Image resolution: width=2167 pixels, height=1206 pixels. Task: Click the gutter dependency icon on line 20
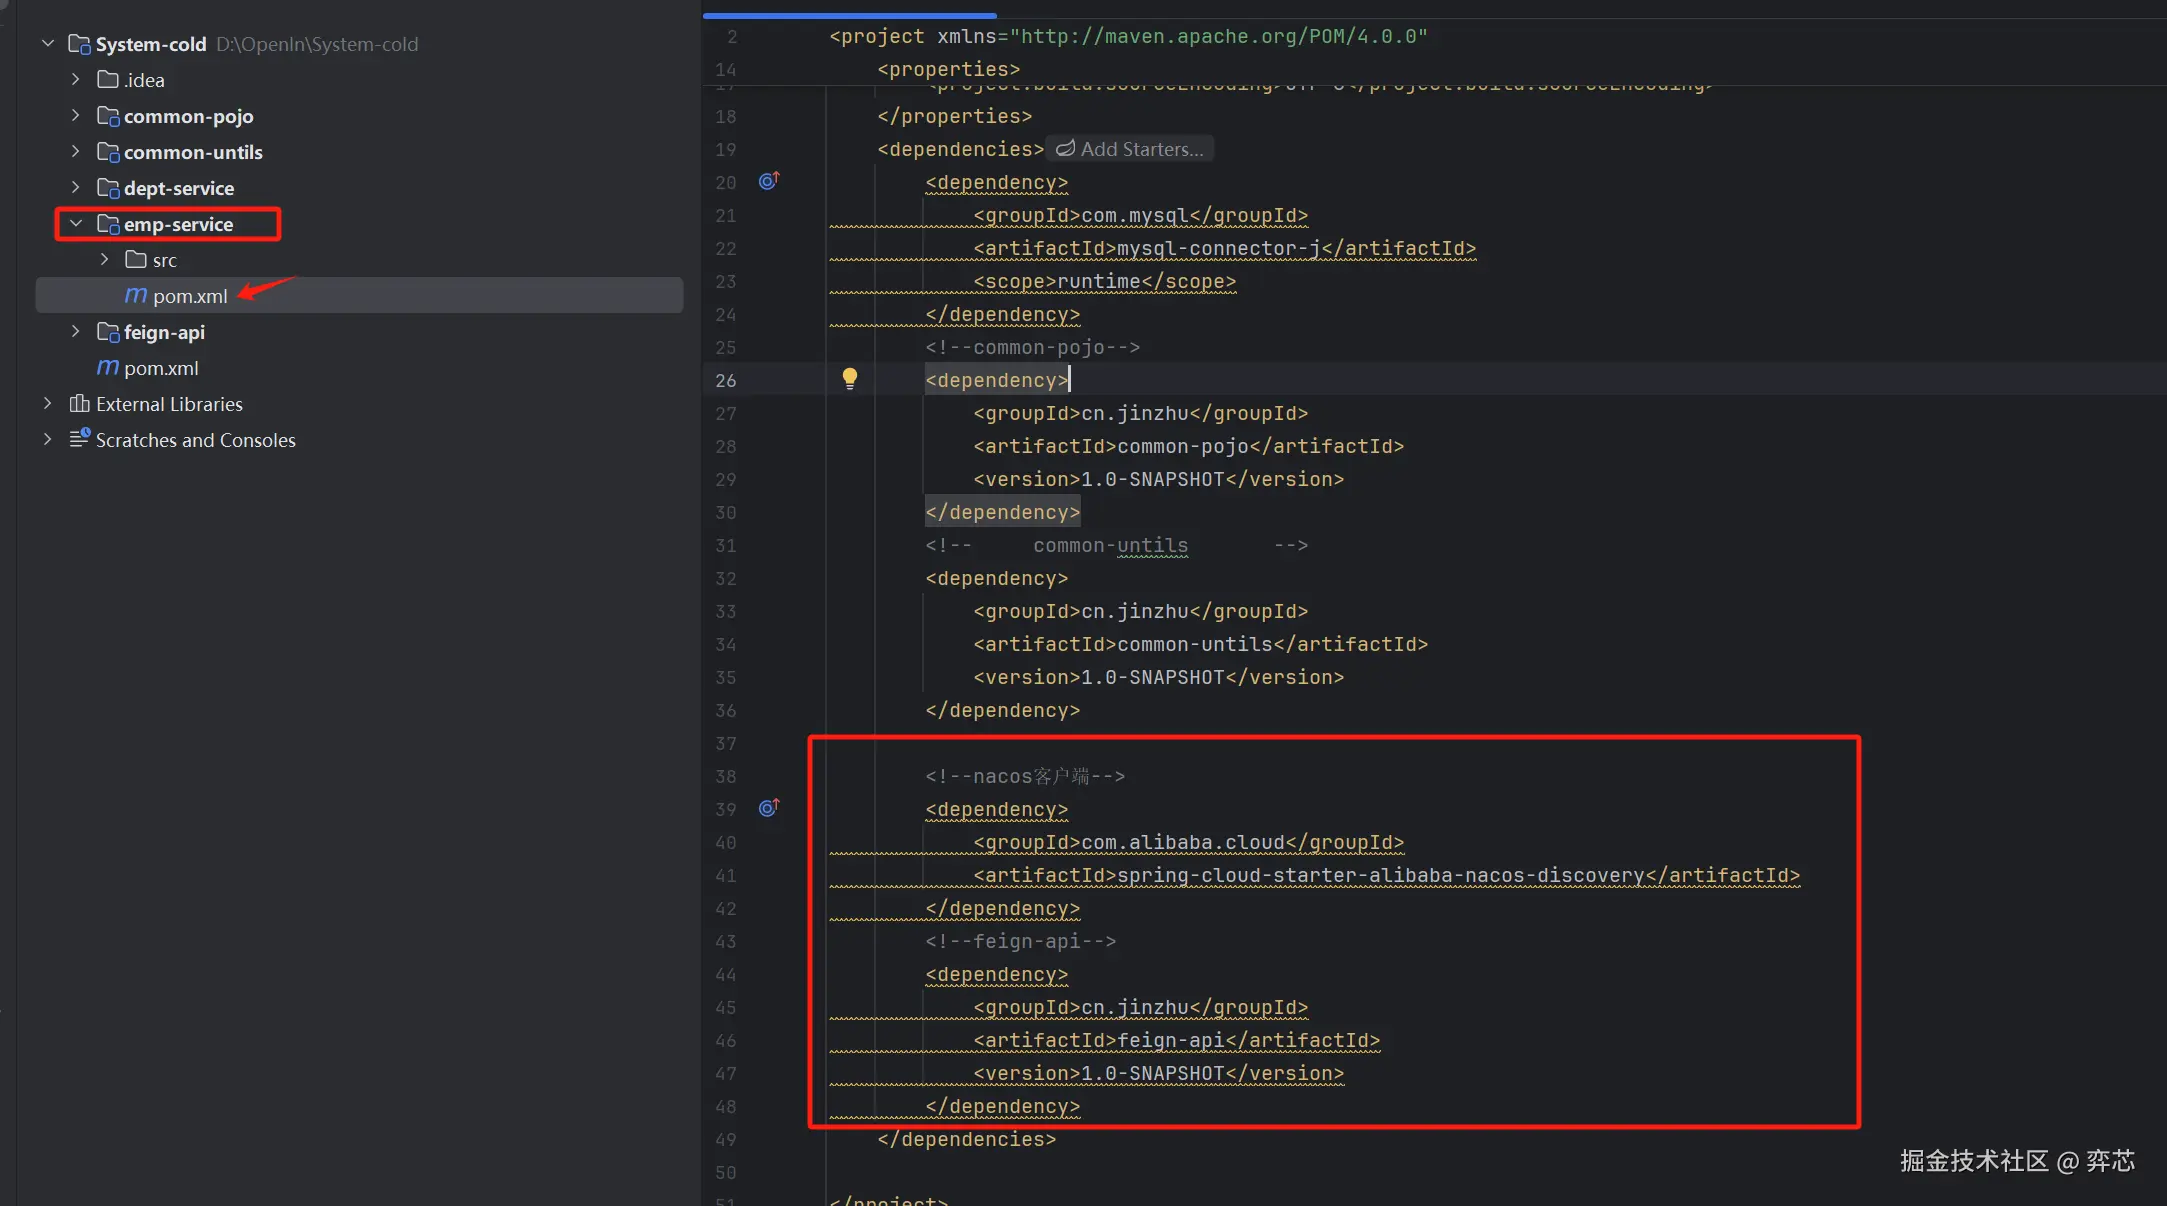pyautogui.click(x=768, y=181)
